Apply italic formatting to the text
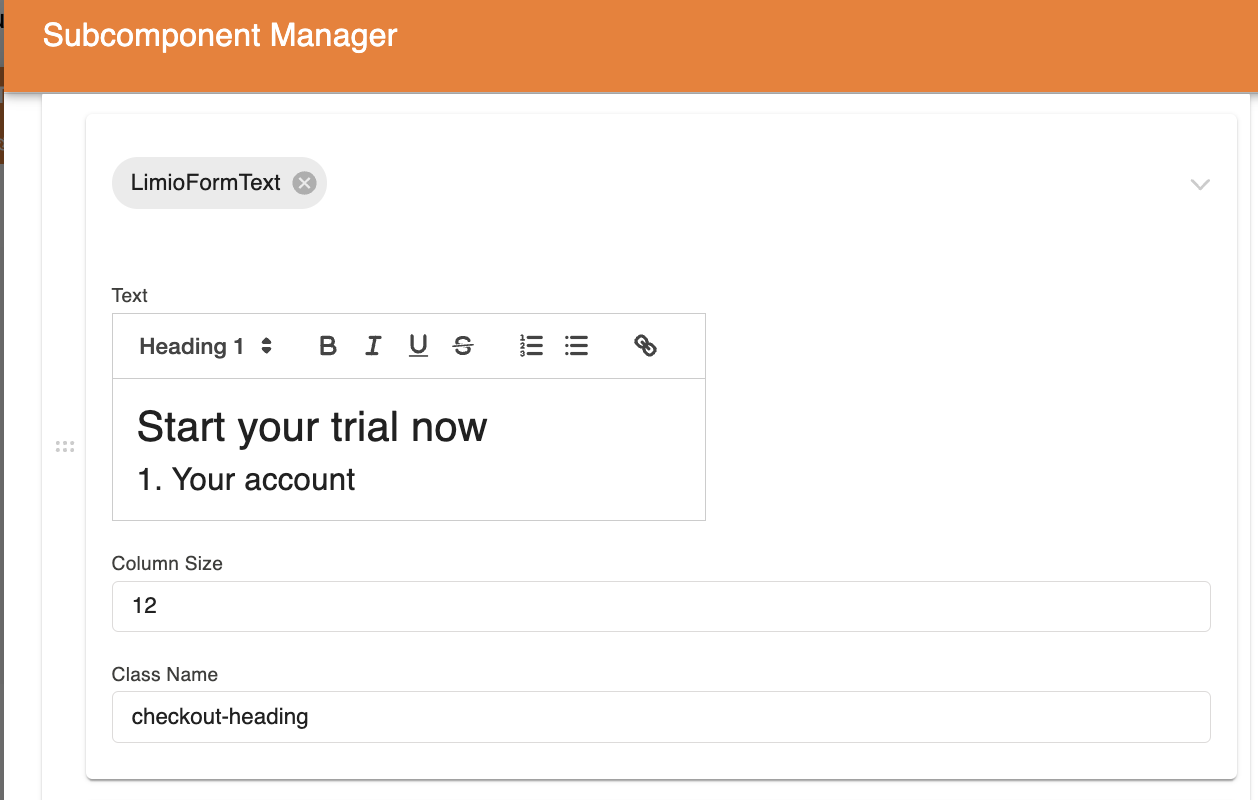Viewport: 1258px width, 800px height. tap(373, 345)
